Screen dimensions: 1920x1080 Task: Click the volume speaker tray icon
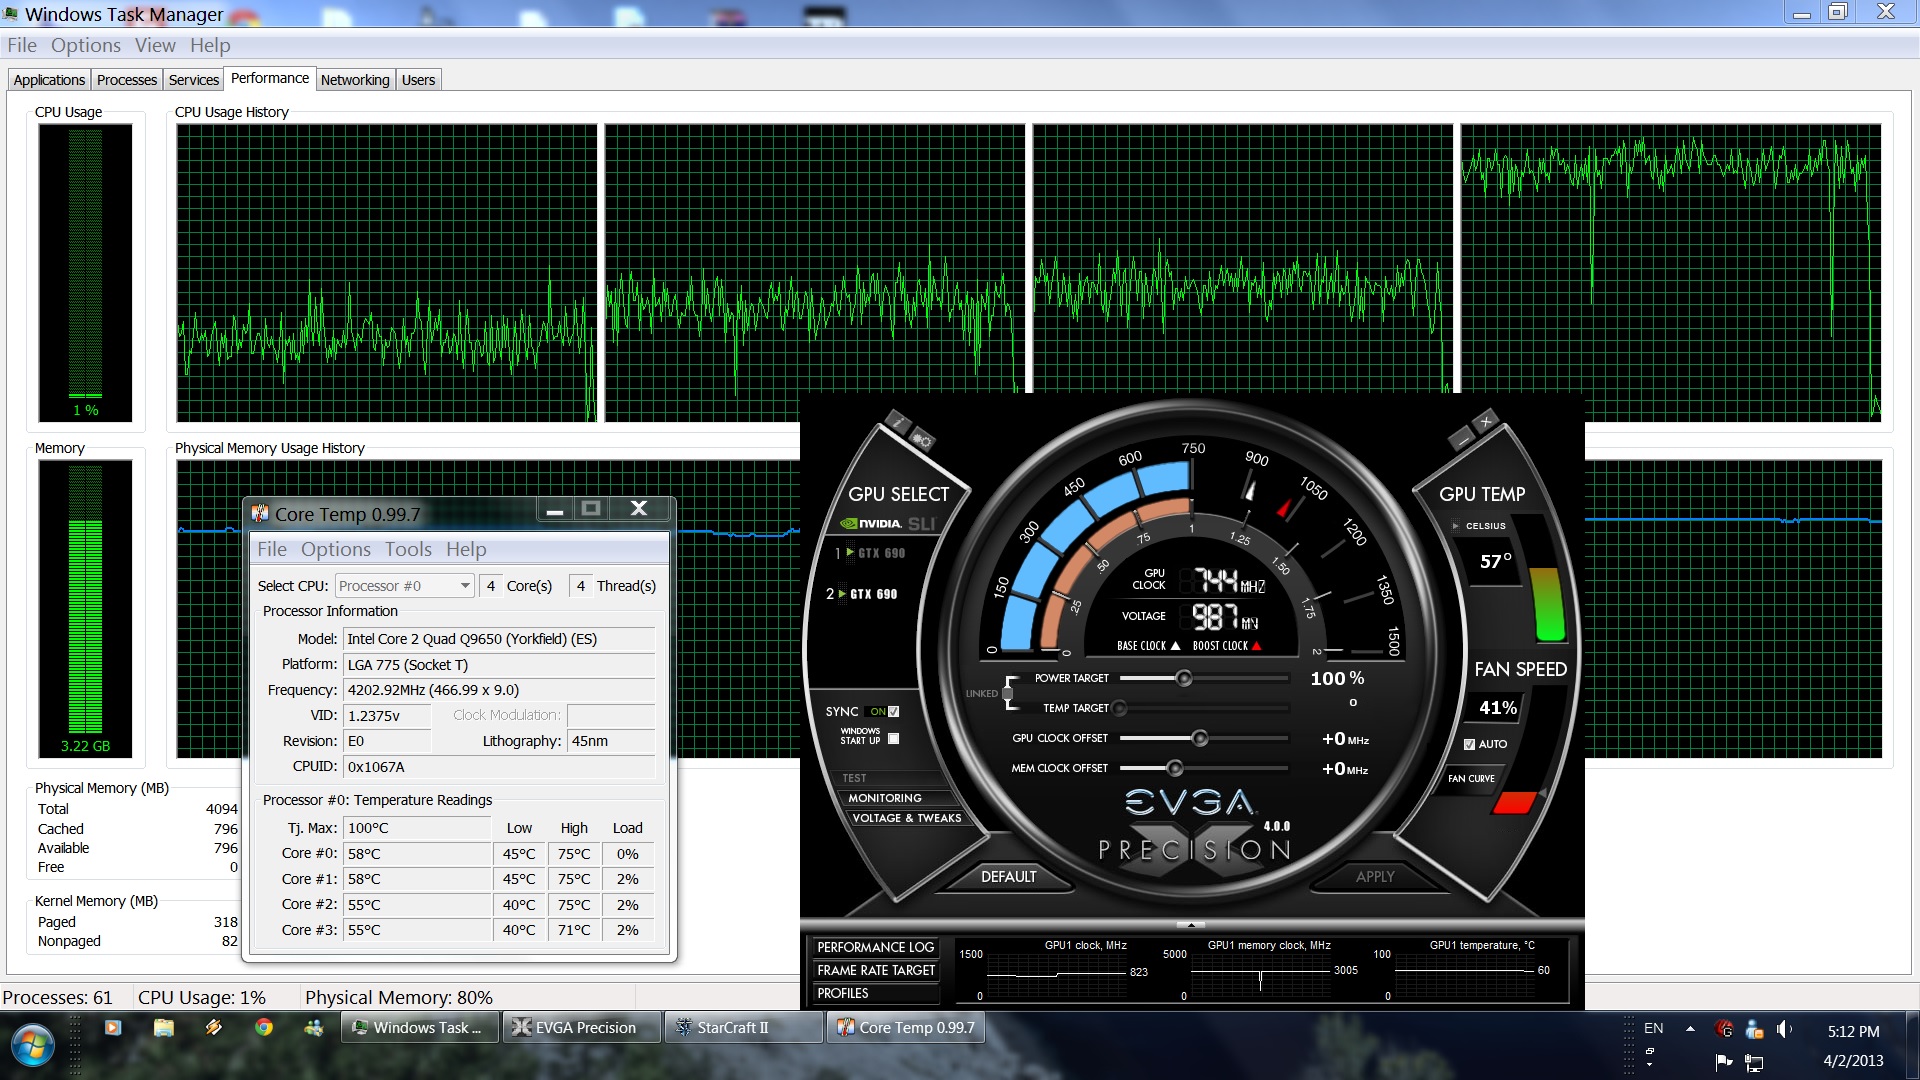(1783, 1029)
